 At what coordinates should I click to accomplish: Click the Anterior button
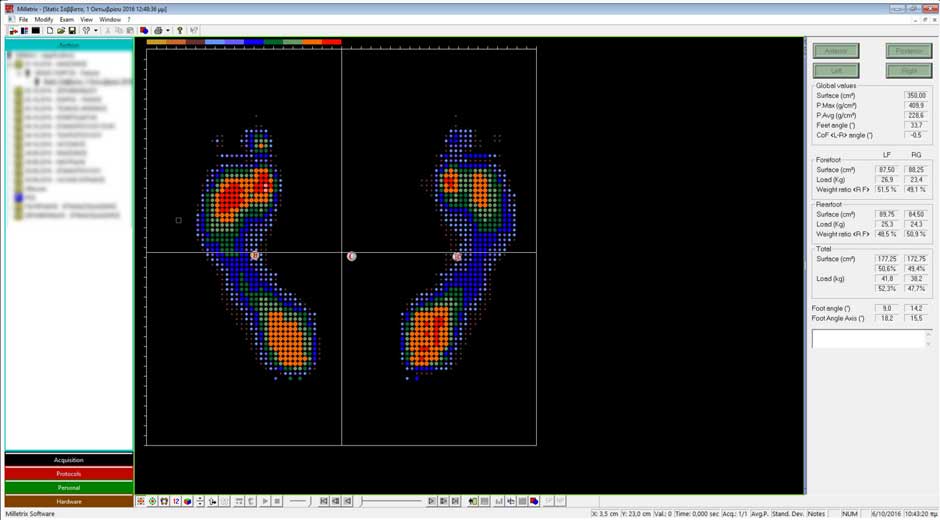pos(836,51)
